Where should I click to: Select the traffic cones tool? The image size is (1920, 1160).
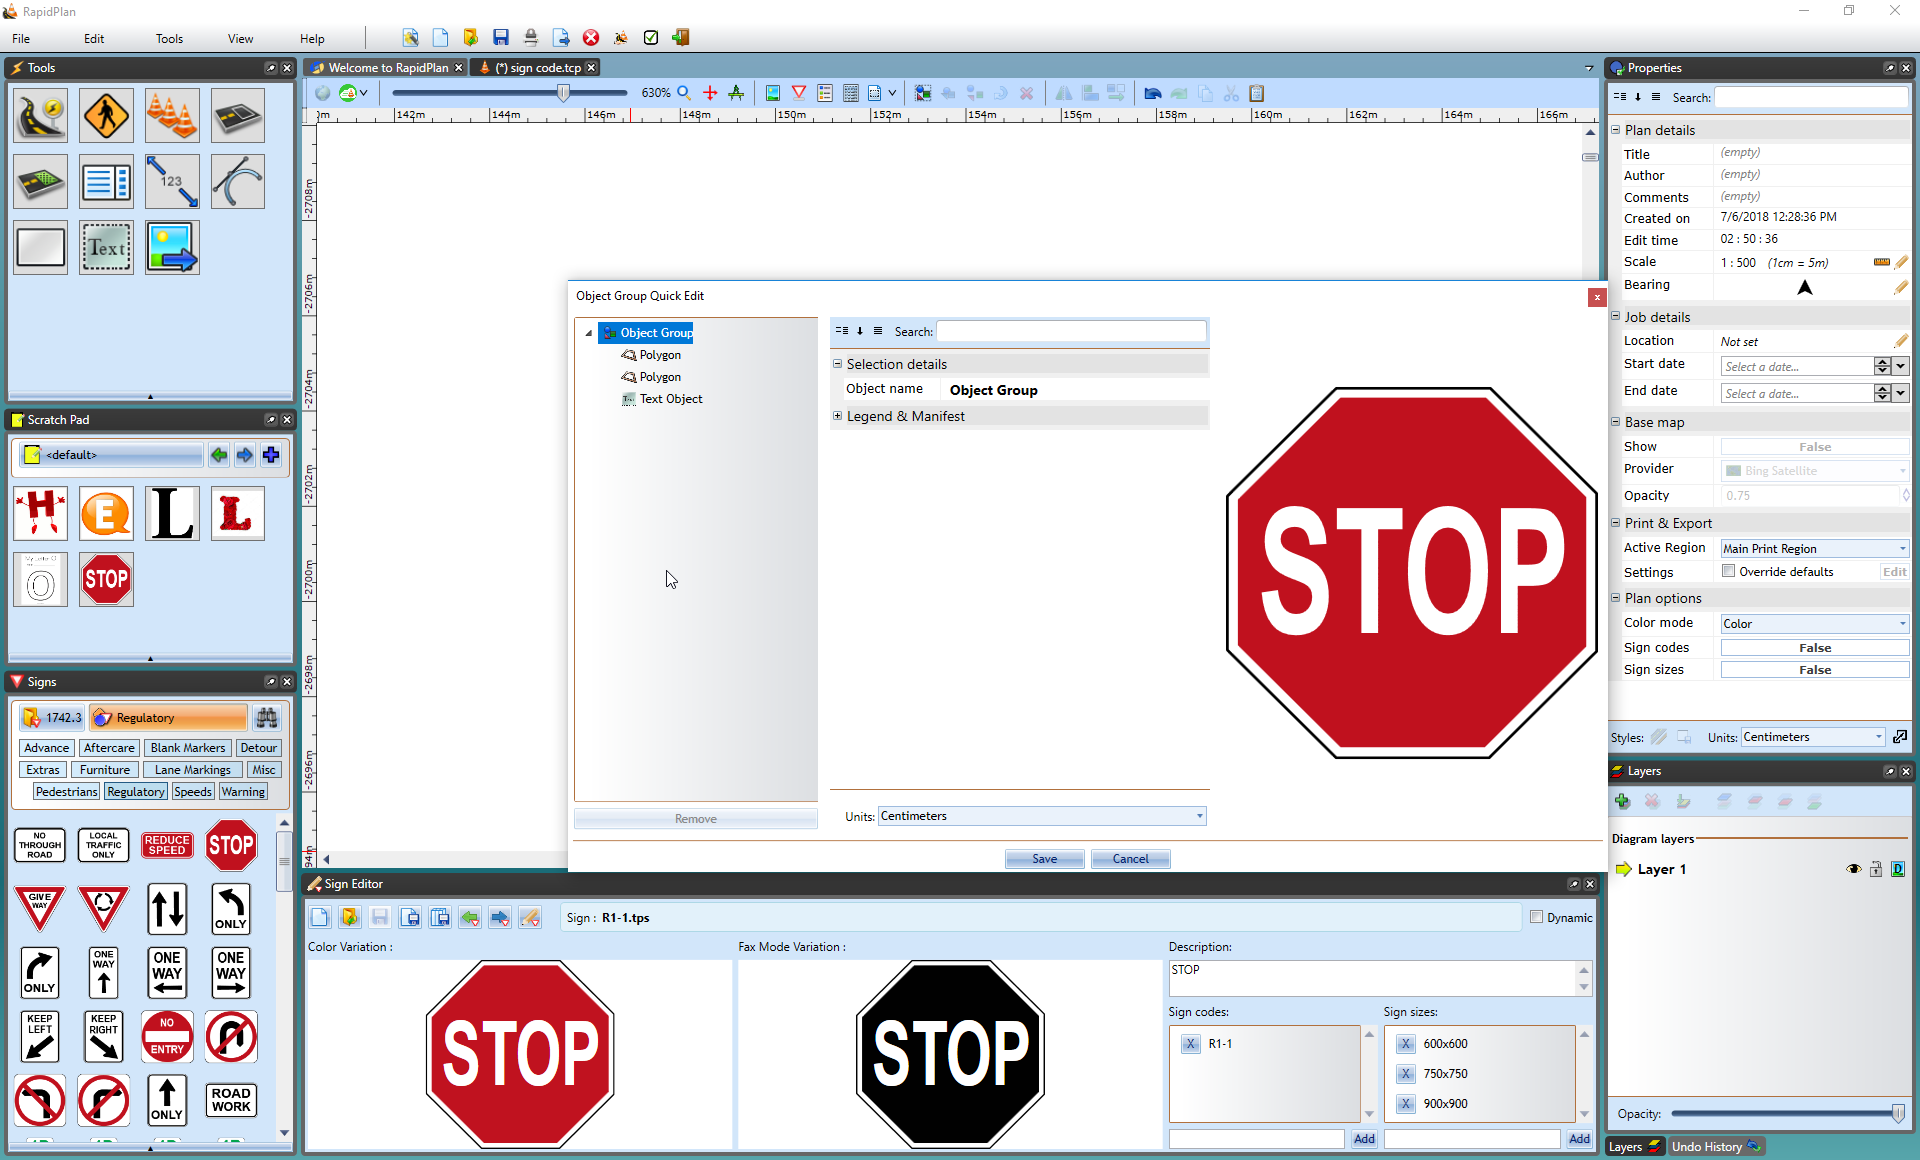coord(172,116)
